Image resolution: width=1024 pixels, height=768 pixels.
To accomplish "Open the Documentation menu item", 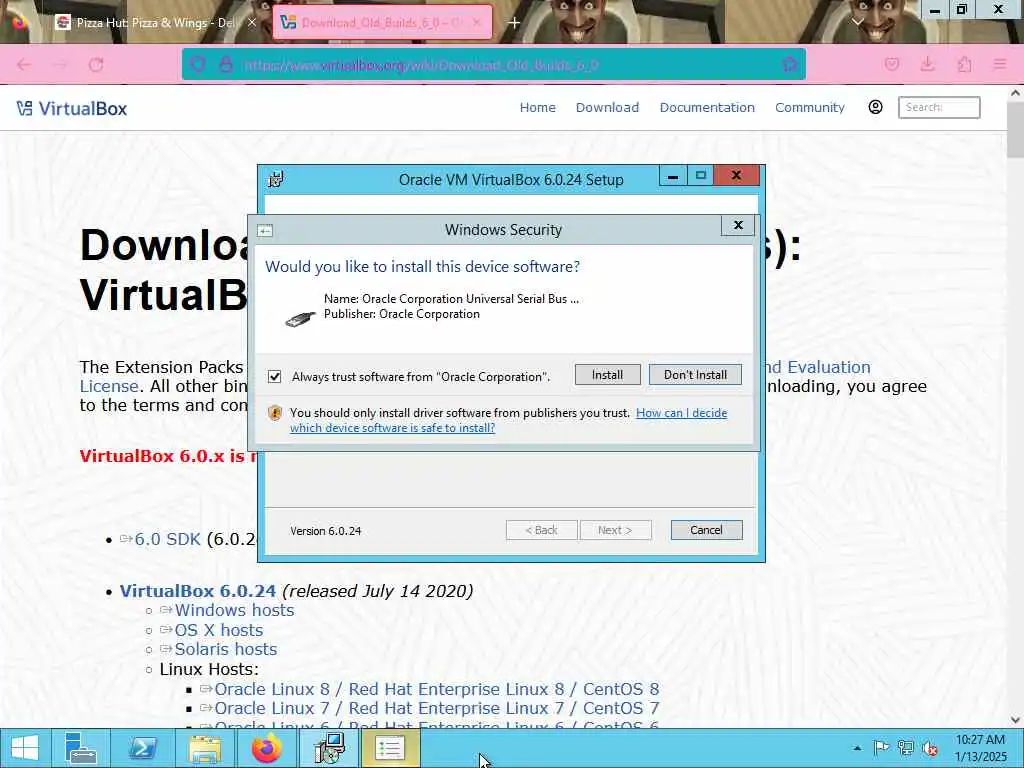I will [707, 108].
